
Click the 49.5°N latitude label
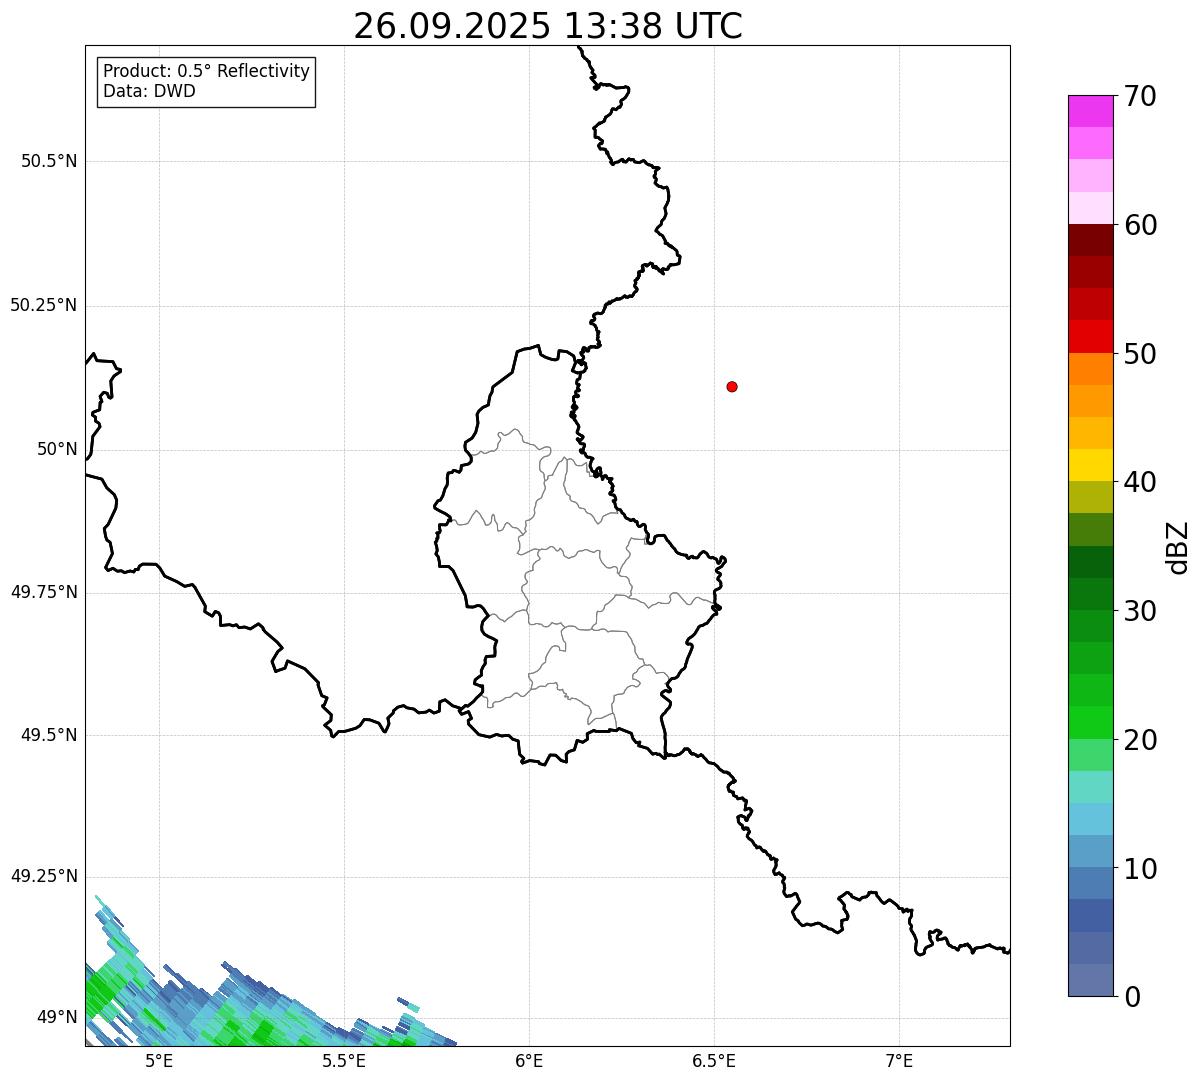tap(49, 735)
